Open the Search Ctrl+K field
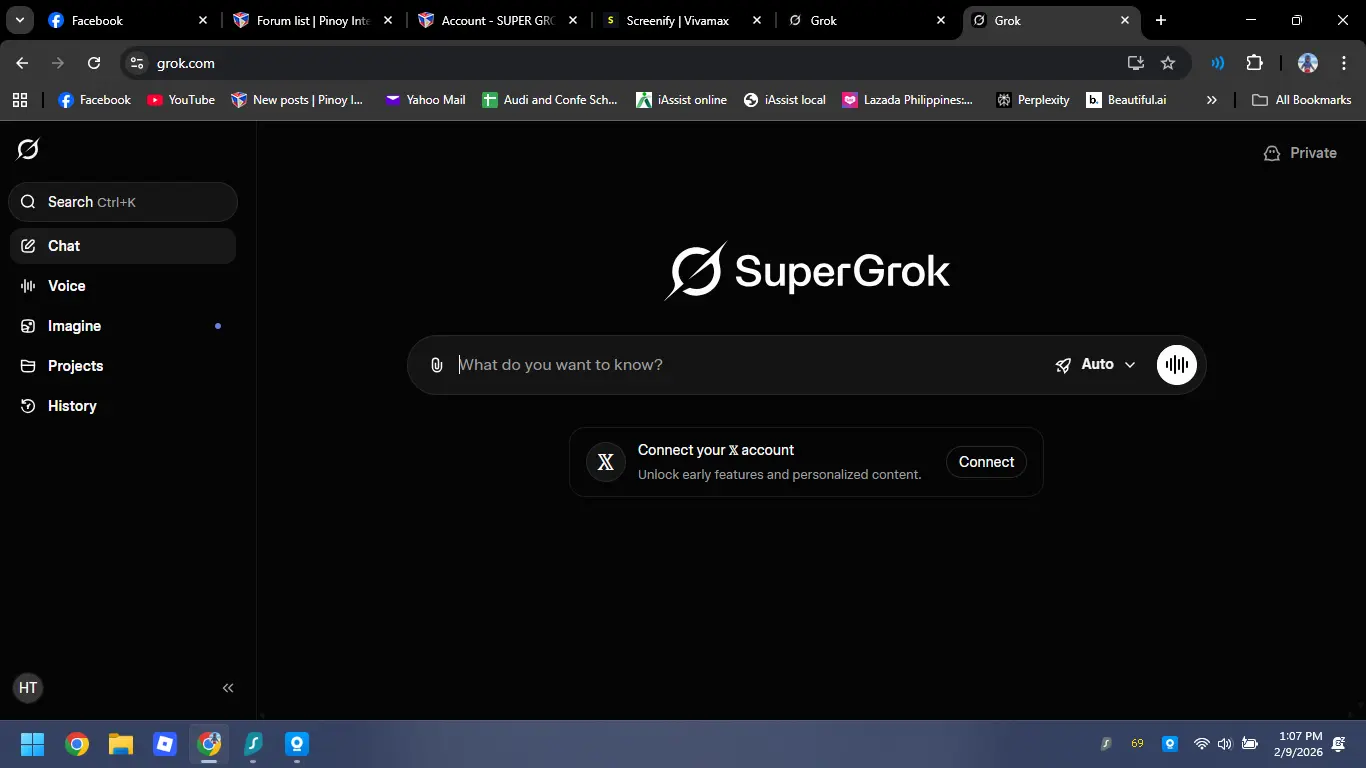 [x=123, y=202]
